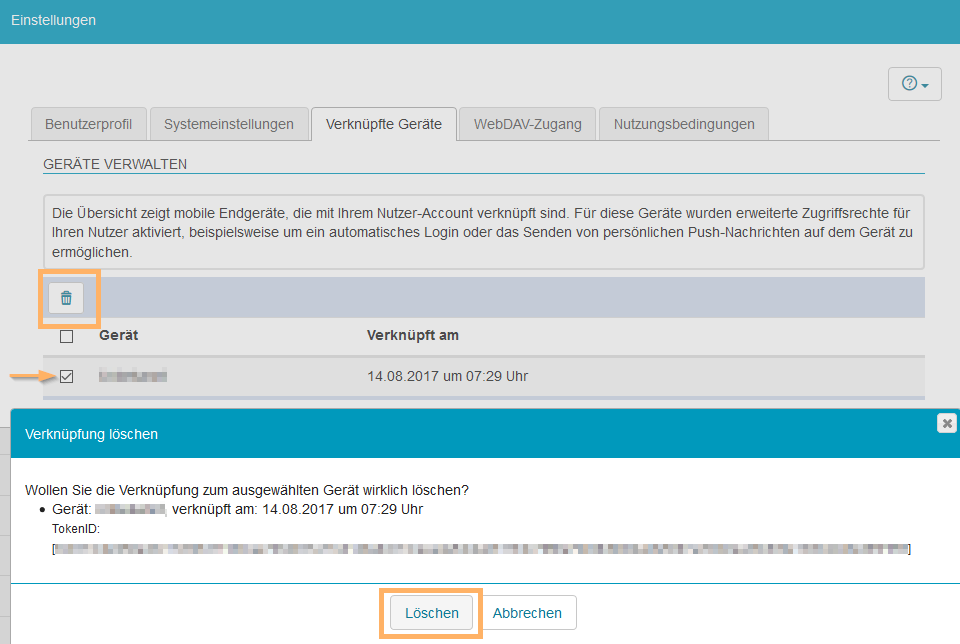Open the Systemeinstellungen tab
Image resolution: width=960 pixels, height=644 pixels.
coord(229,124)
